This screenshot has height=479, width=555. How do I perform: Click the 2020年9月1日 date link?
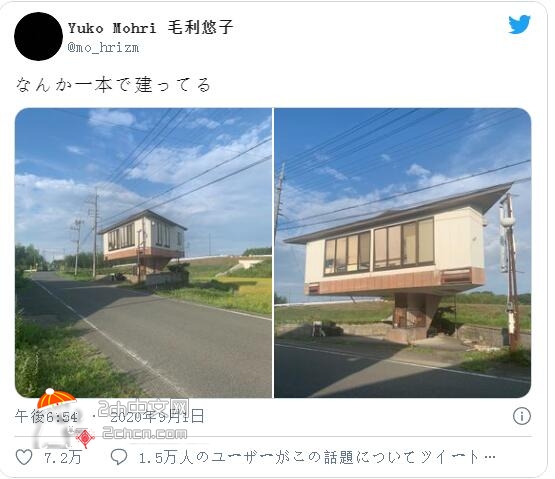[157, 416]
